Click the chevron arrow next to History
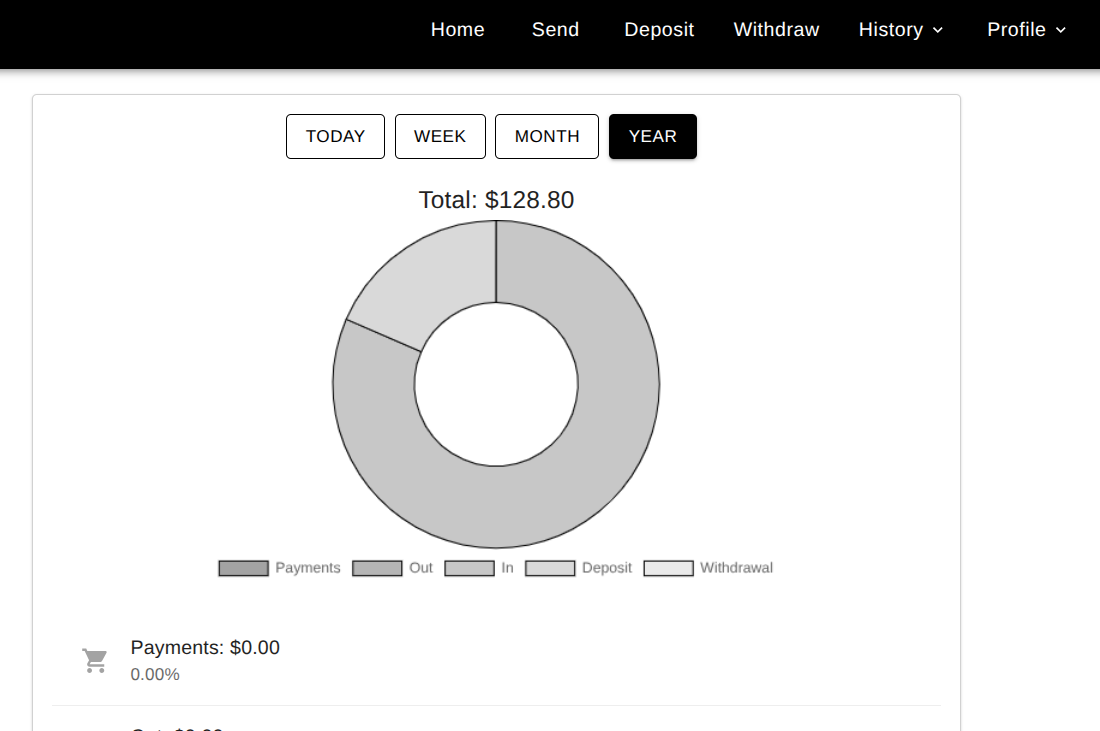Screen dimensions: 1100x731 click(x=938, y=30)
